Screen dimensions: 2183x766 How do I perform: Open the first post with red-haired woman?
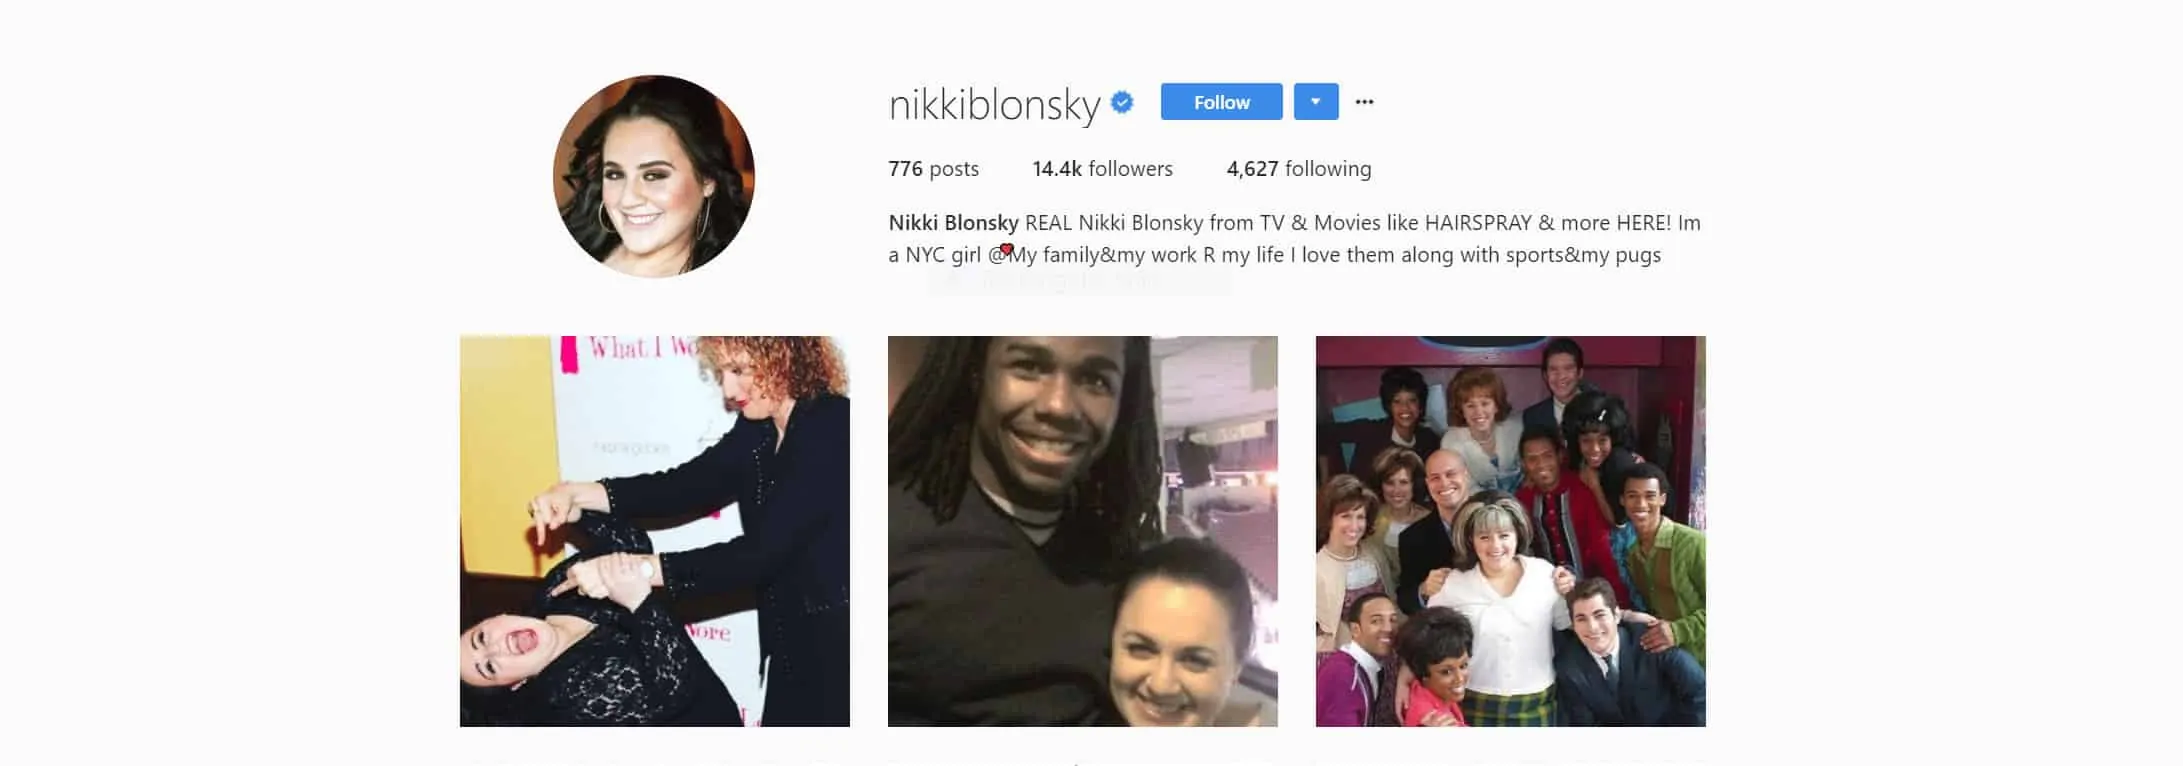pos(655,531)
